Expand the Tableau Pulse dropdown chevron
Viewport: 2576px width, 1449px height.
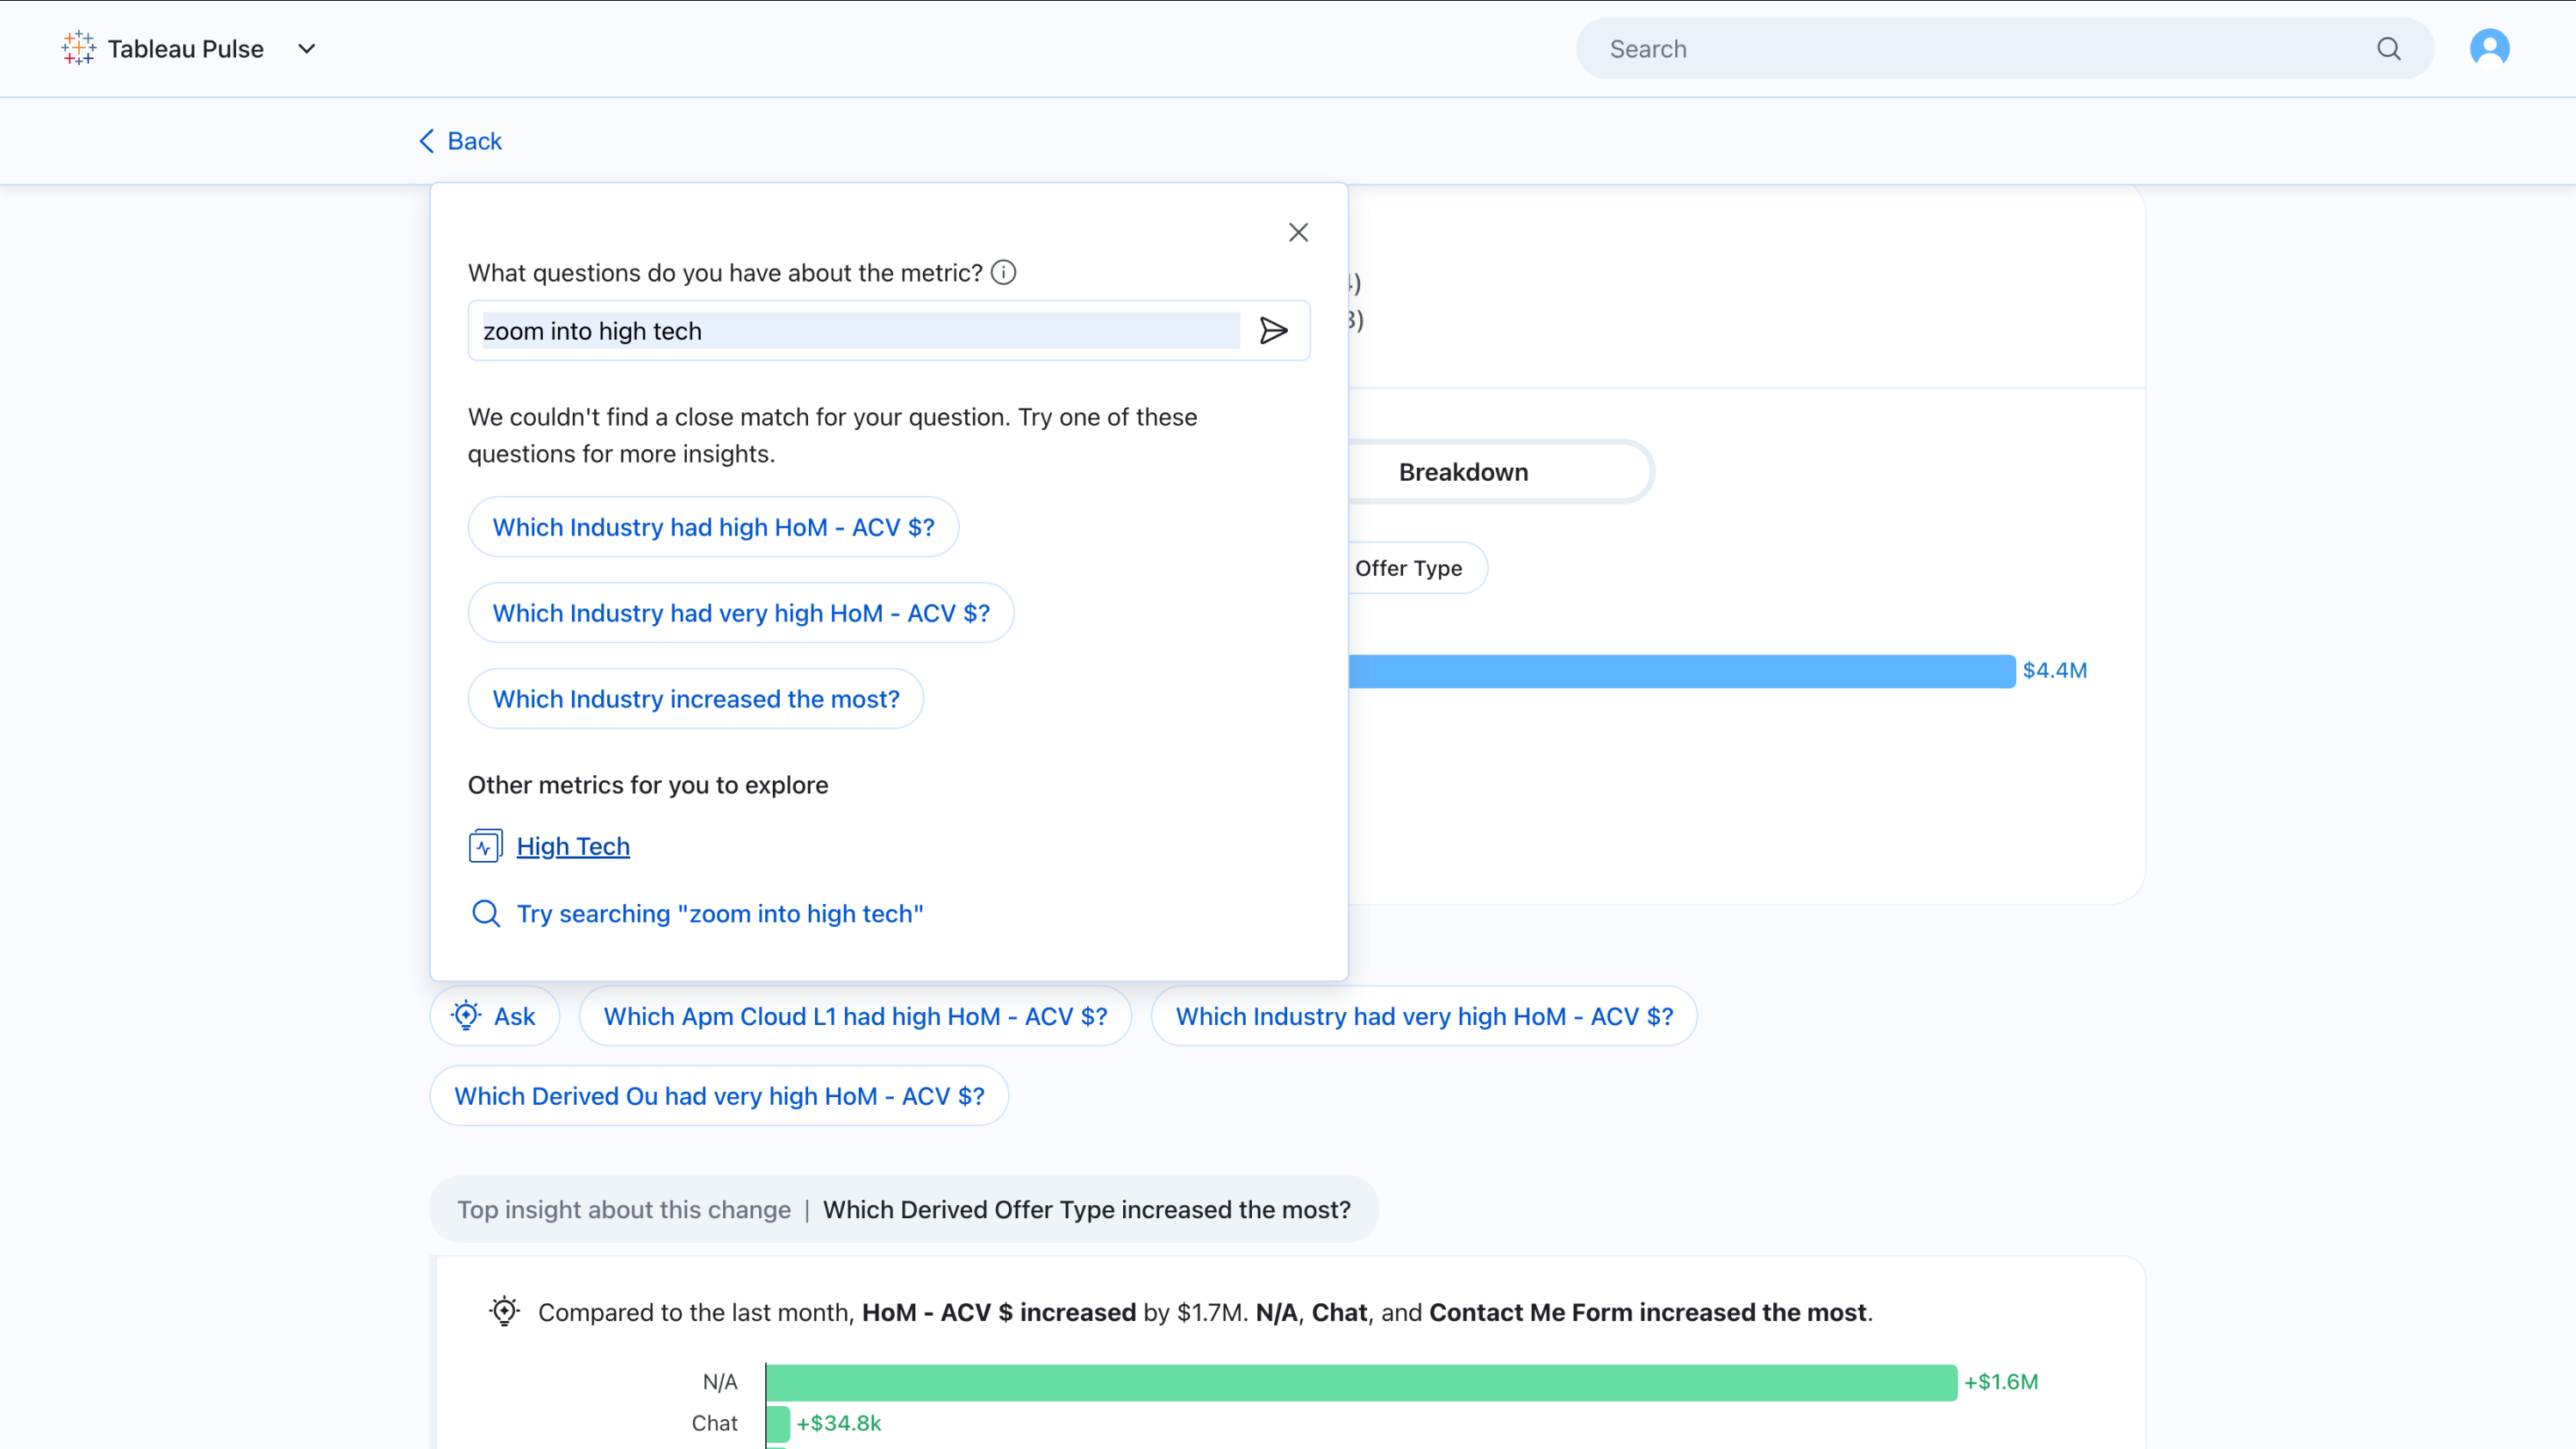307,48
